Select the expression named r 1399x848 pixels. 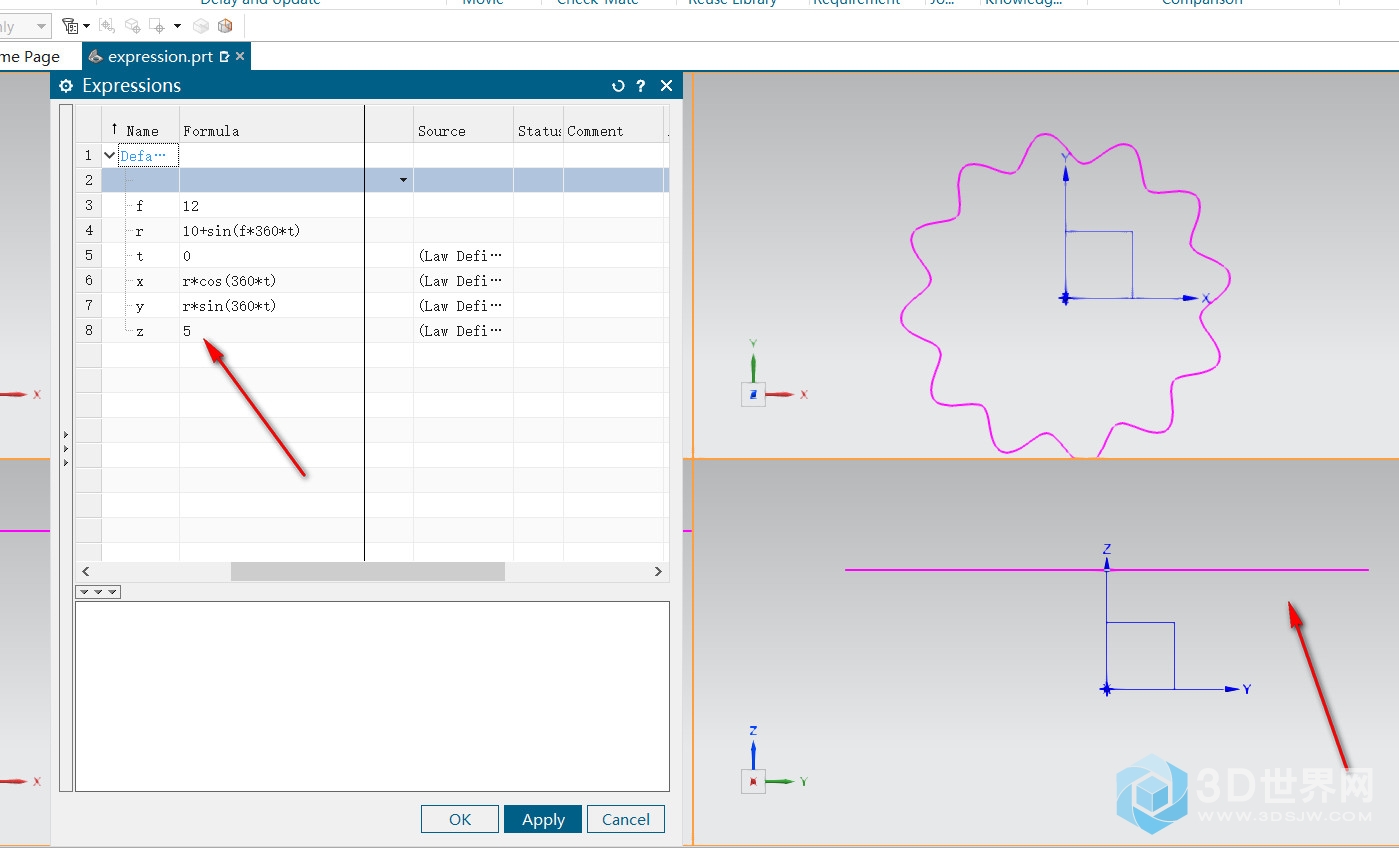(139, 231)
